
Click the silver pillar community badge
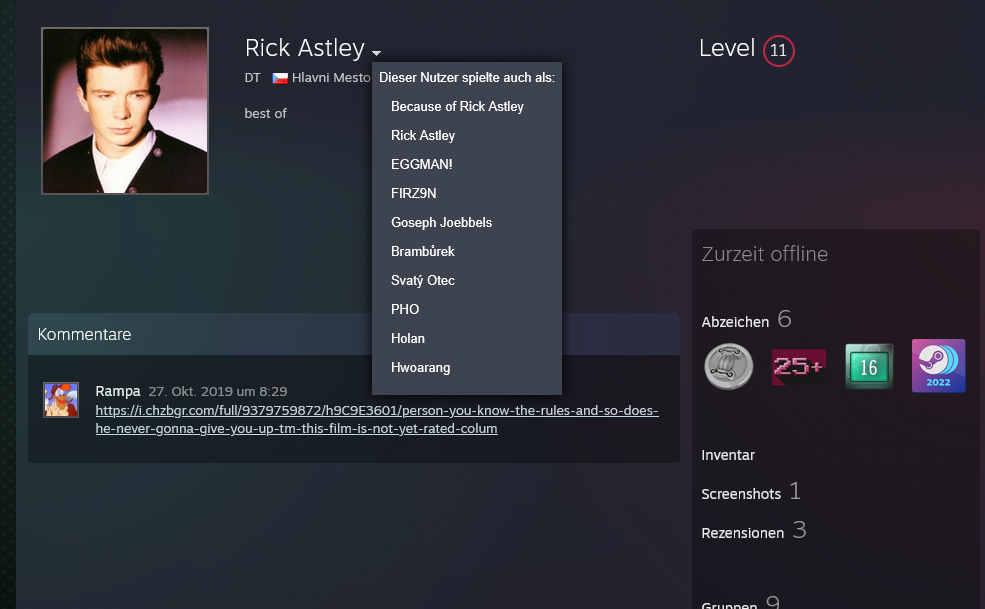pyautogui.click(x=727, y=366)
